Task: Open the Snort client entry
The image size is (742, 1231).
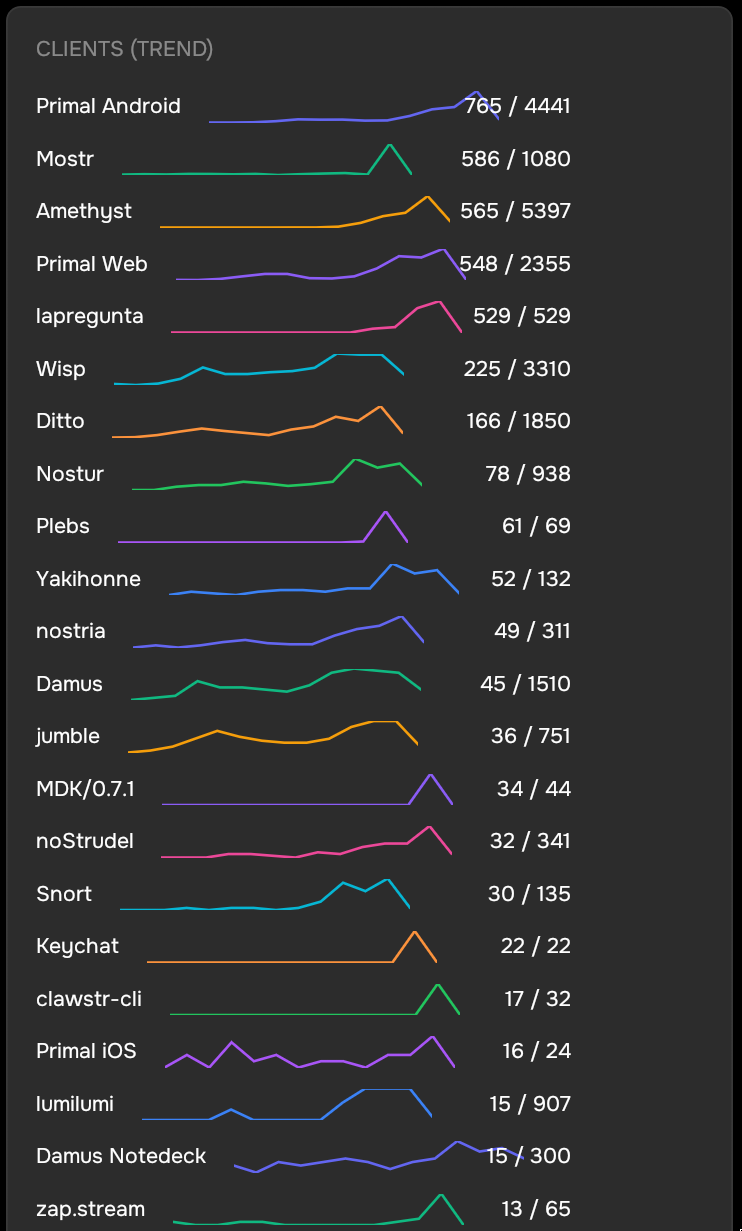Action: click(64, 894)
